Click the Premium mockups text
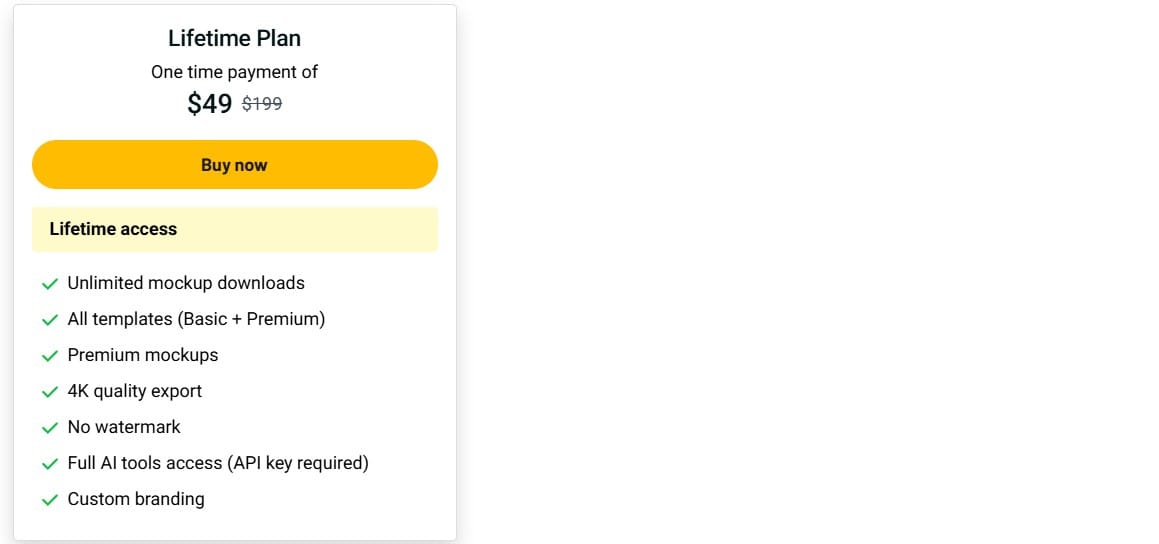The image size is (1159, 544). tap(142, 355)
